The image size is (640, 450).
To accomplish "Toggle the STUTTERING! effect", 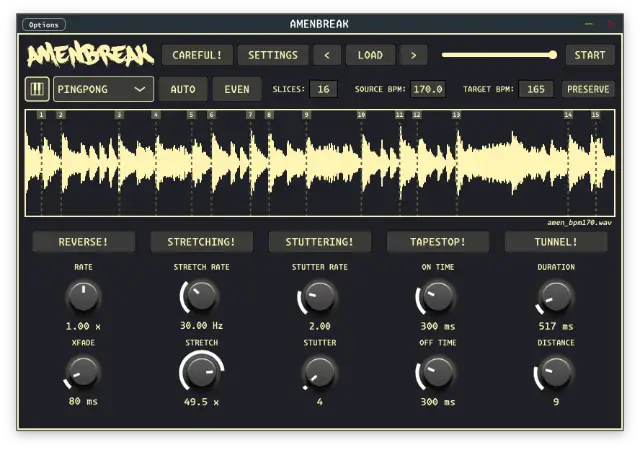I will click(319, 242).
